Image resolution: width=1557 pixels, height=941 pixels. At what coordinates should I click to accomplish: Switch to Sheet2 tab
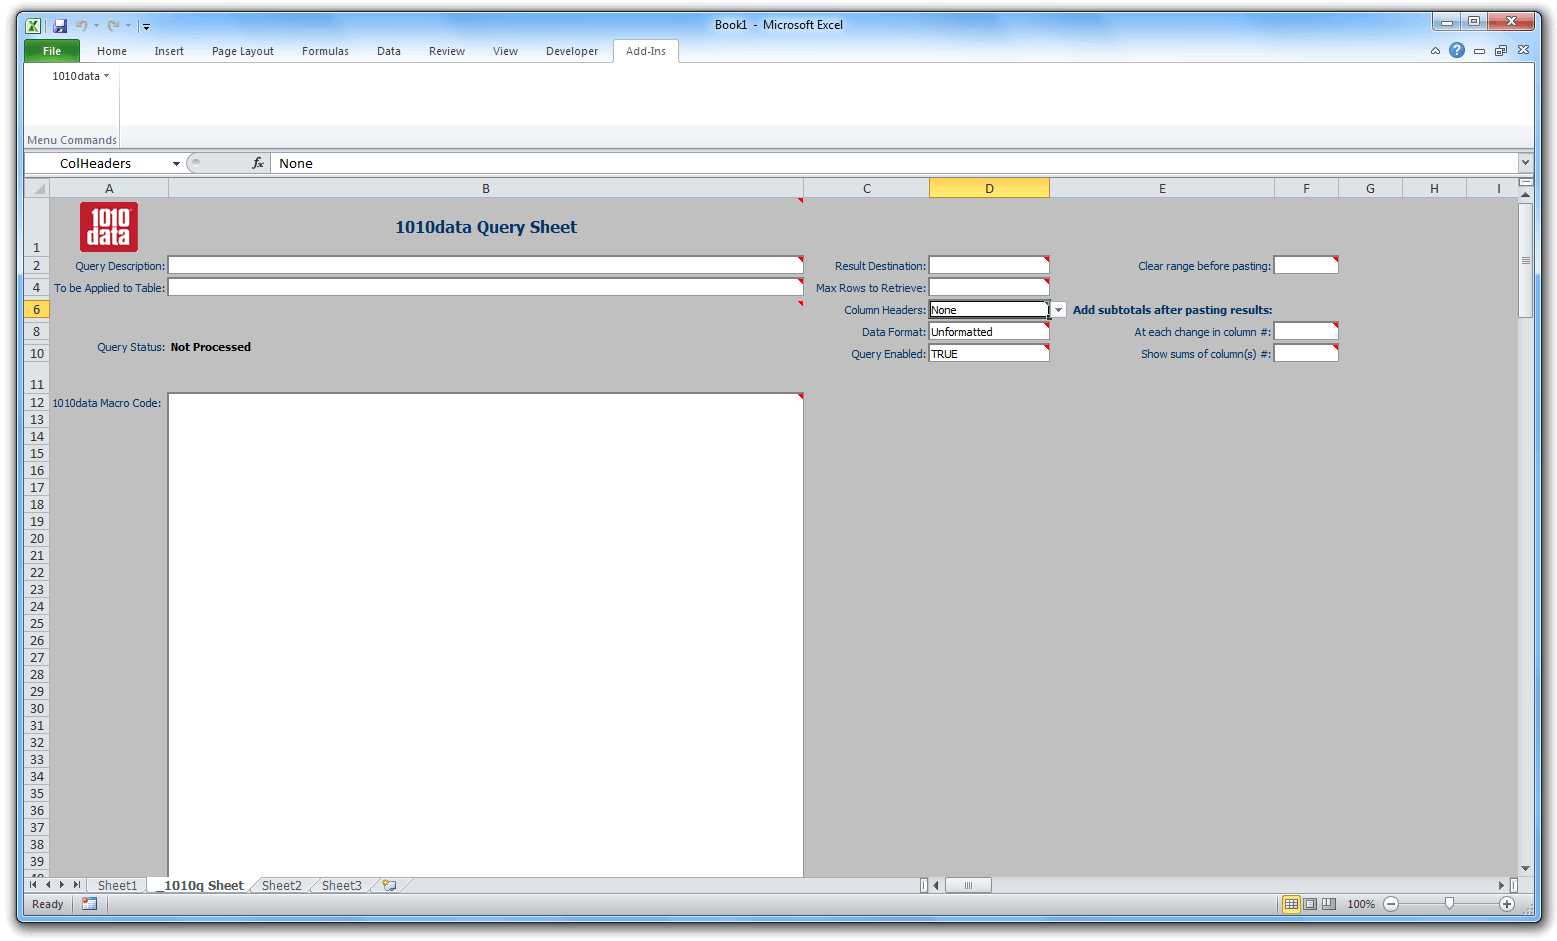point(282,886)
